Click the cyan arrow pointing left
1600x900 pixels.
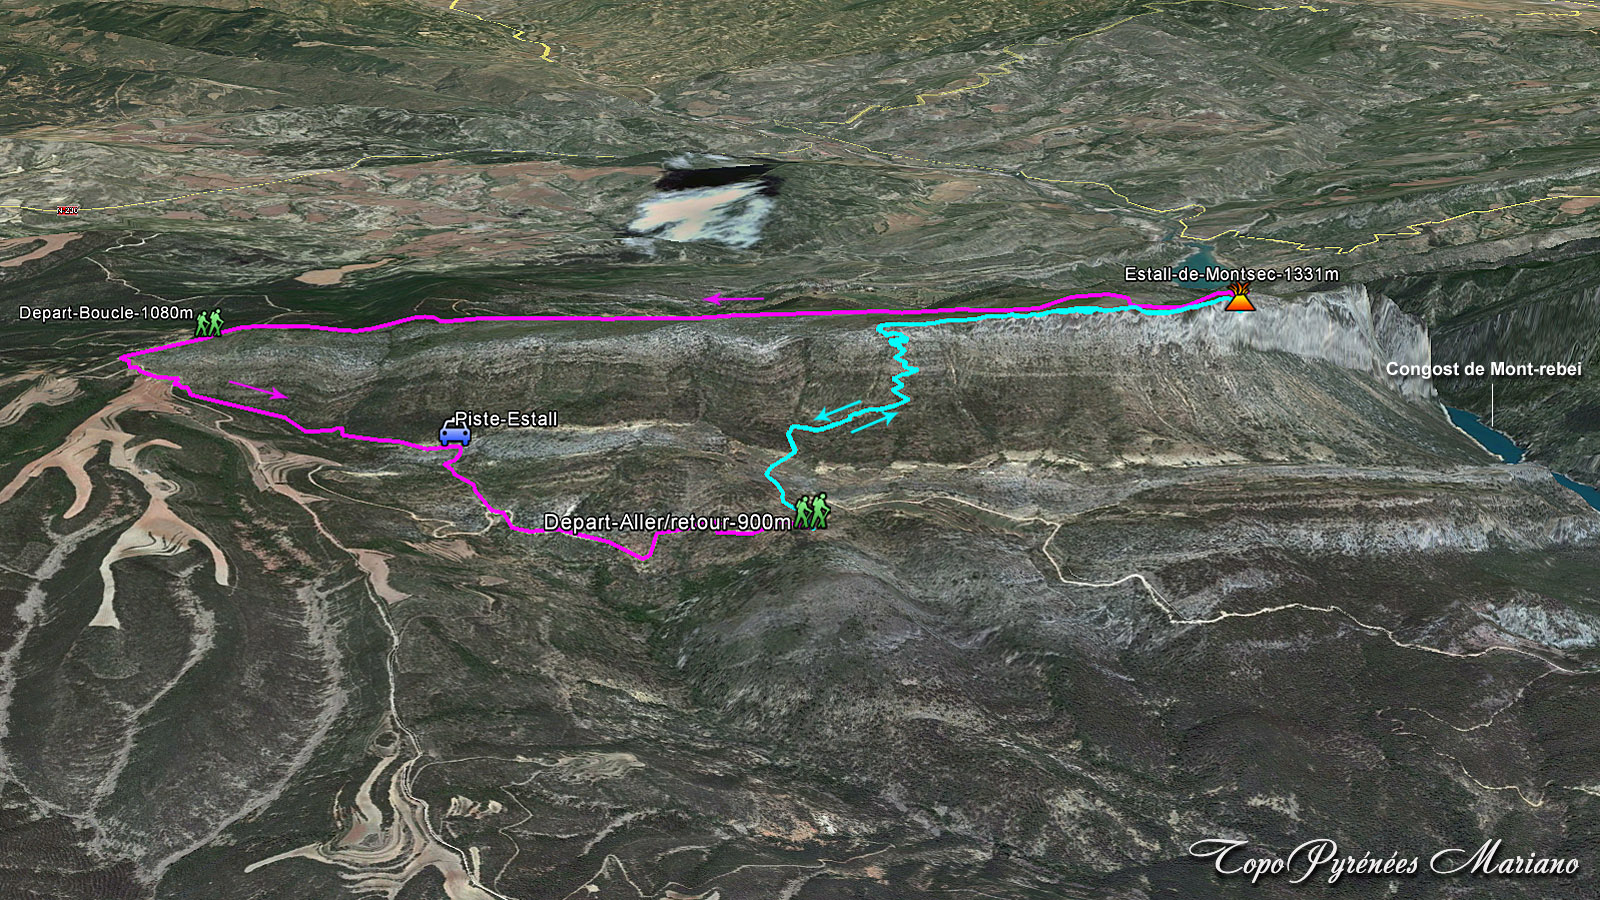(x=839, y=410)
